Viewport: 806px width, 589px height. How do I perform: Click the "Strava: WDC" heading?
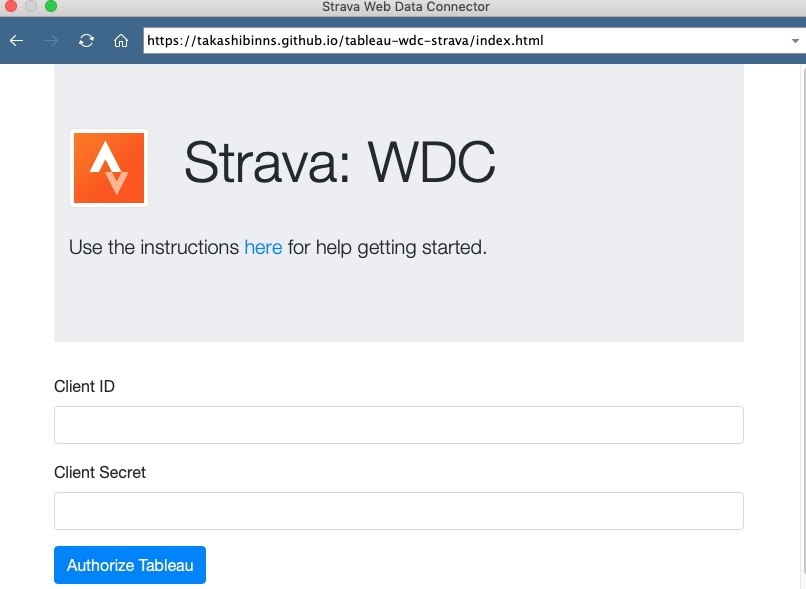(339, 162)
